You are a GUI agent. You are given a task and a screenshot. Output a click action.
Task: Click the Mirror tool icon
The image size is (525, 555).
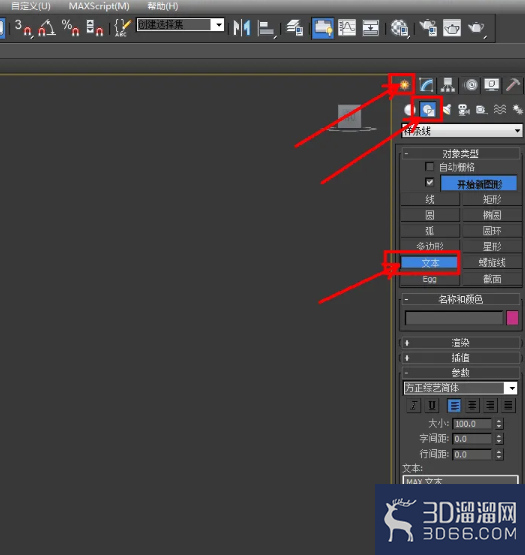[x=242, y=28]
